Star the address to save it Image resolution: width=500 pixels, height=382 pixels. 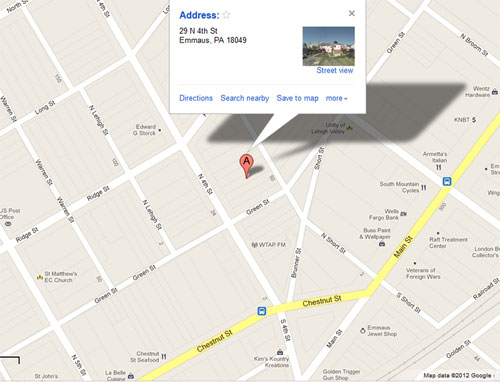[226, 15]
